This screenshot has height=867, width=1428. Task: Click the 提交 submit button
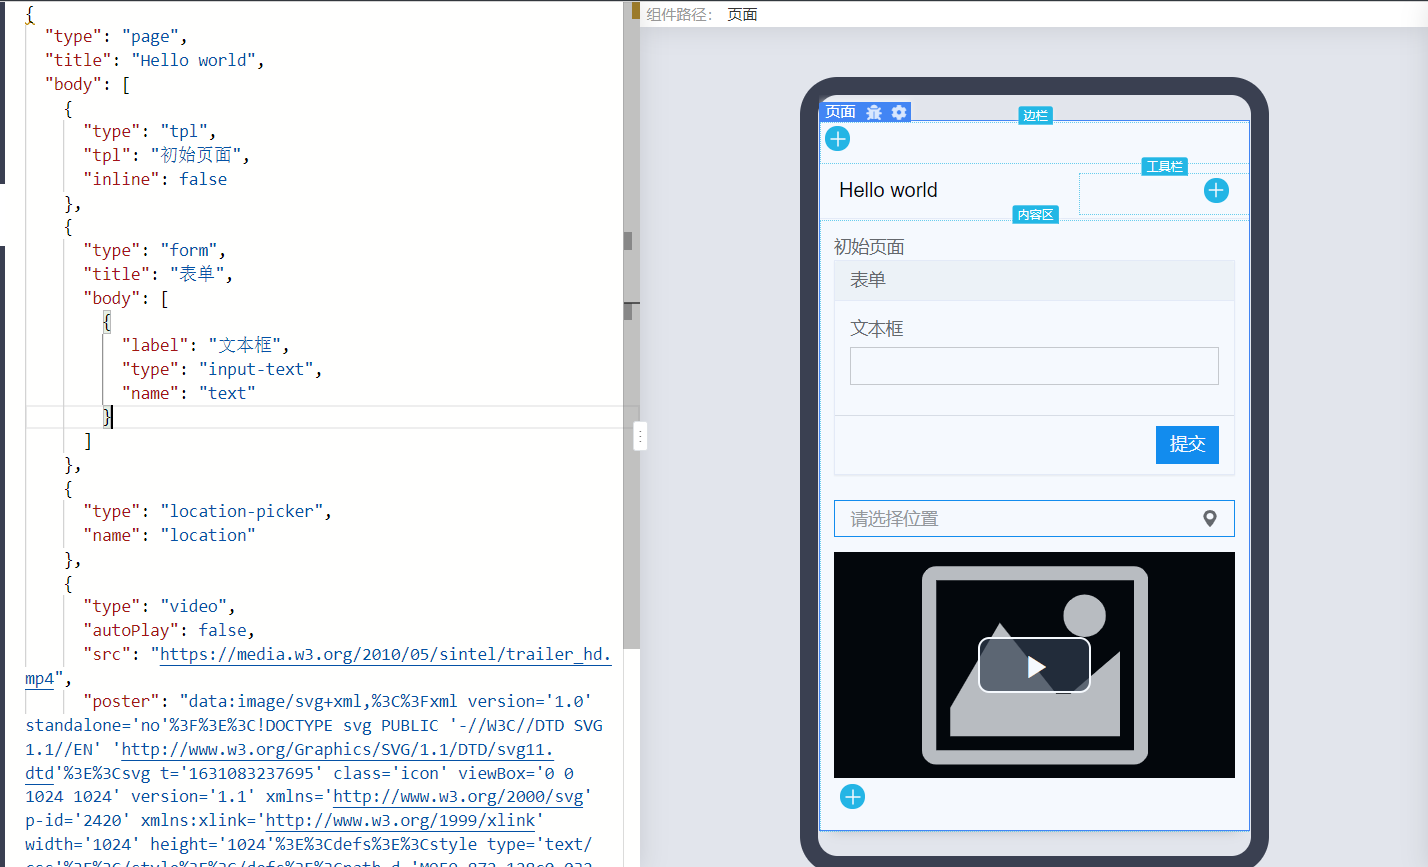[1187, 444]
